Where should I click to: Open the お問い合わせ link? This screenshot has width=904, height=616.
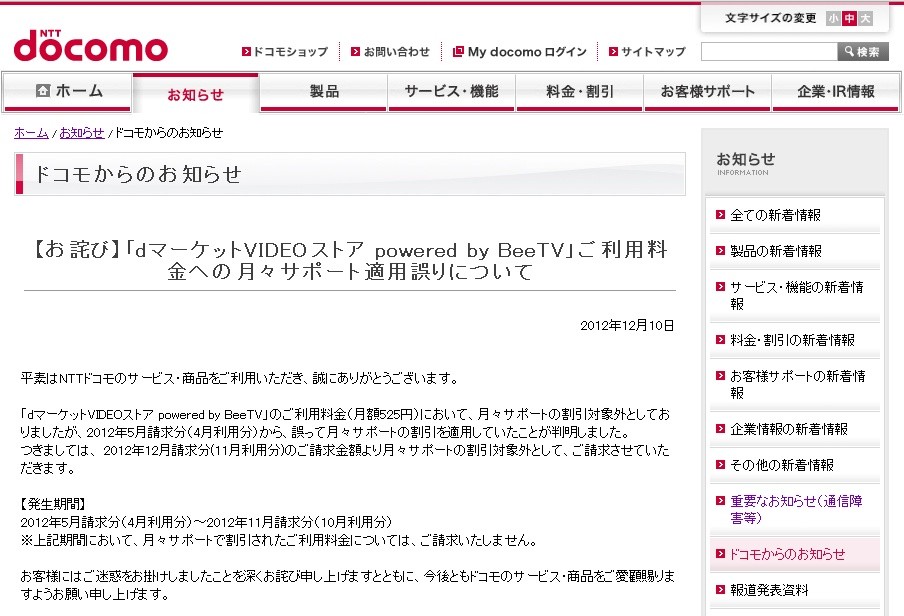click(x=390, y=52)
